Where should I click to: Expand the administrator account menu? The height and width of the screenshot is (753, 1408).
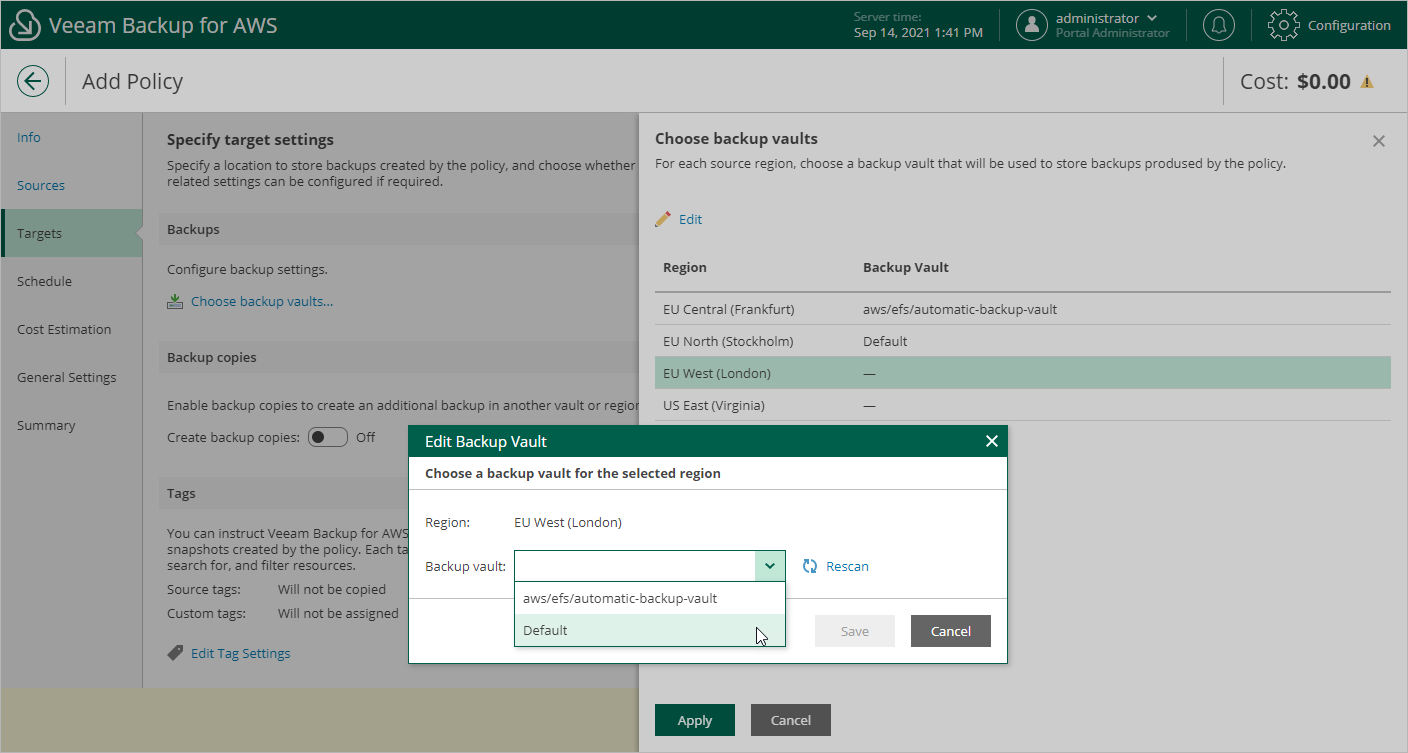[x=1152, y=18]
